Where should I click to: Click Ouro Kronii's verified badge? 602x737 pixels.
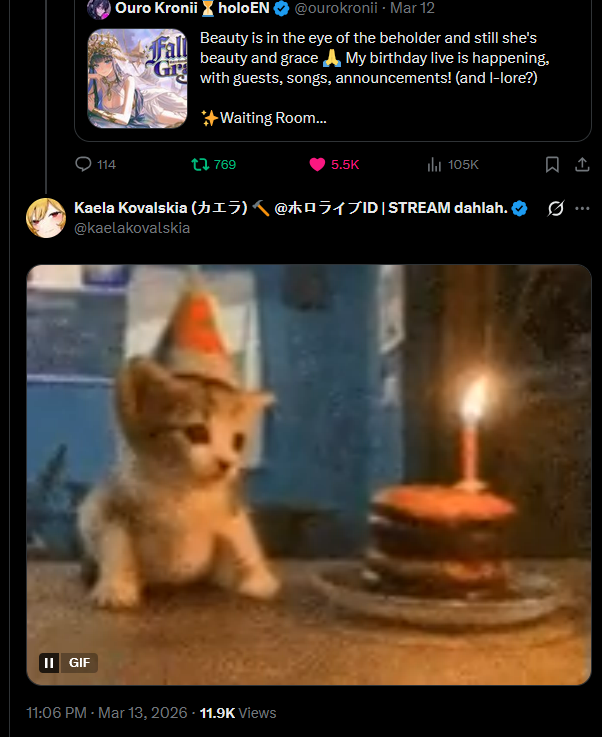tap(281, 8)
